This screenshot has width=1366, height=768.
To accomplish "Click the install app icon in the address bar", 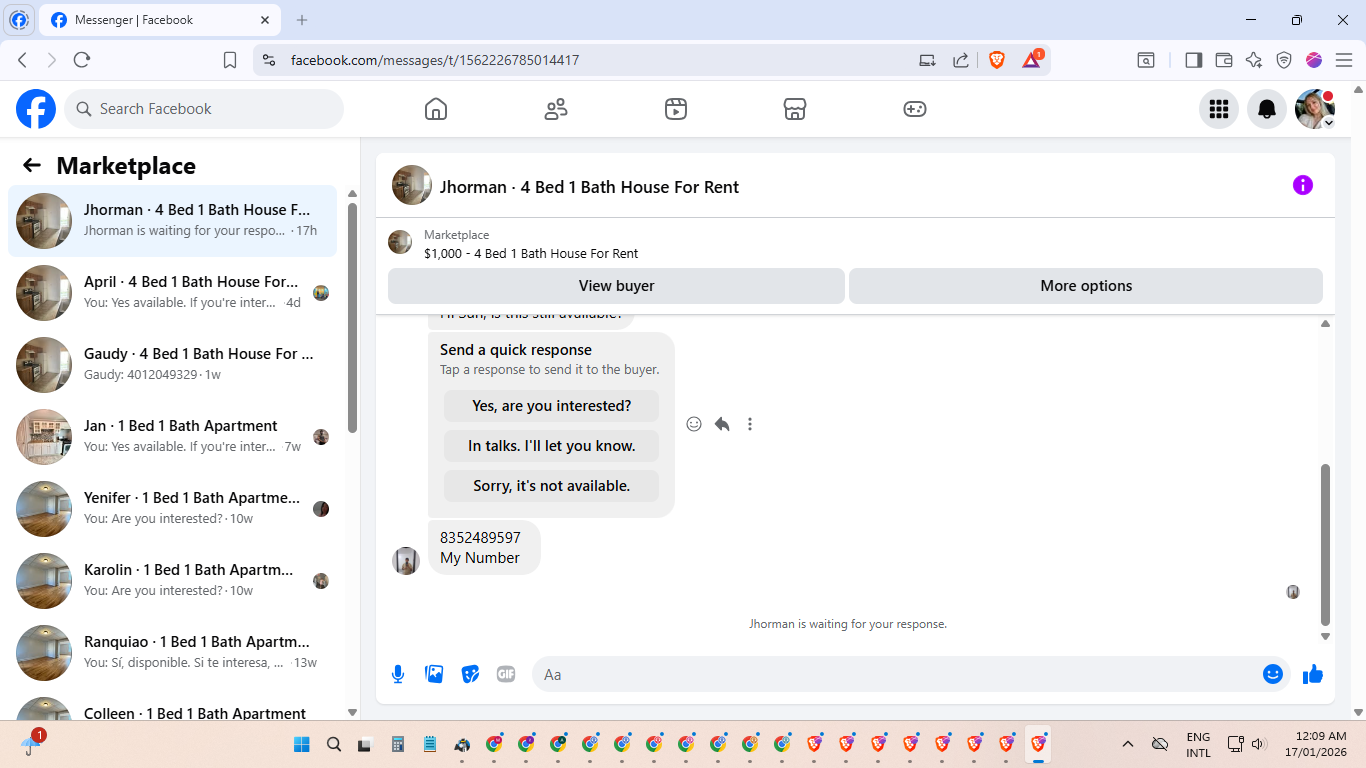I will [x=928, y=60].
